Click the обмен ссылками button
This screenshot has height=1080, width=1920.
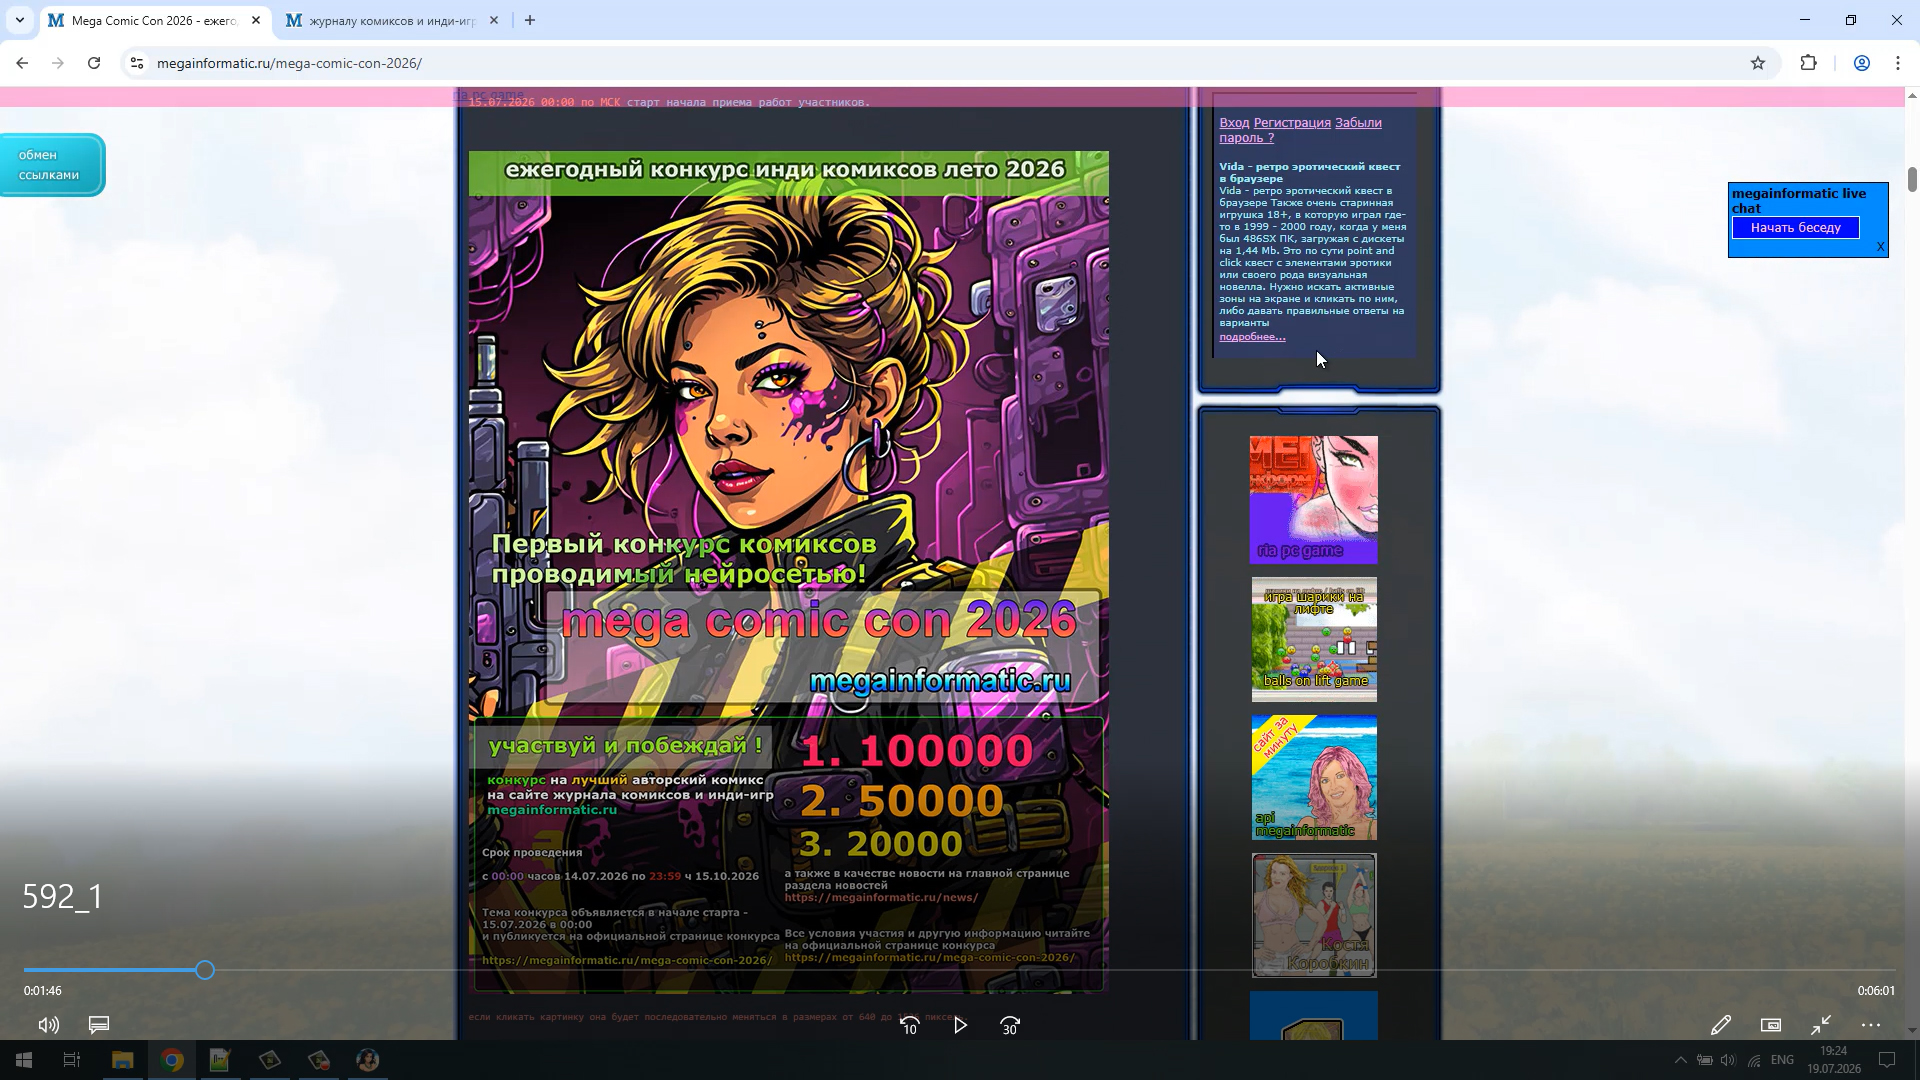[52, 165]
